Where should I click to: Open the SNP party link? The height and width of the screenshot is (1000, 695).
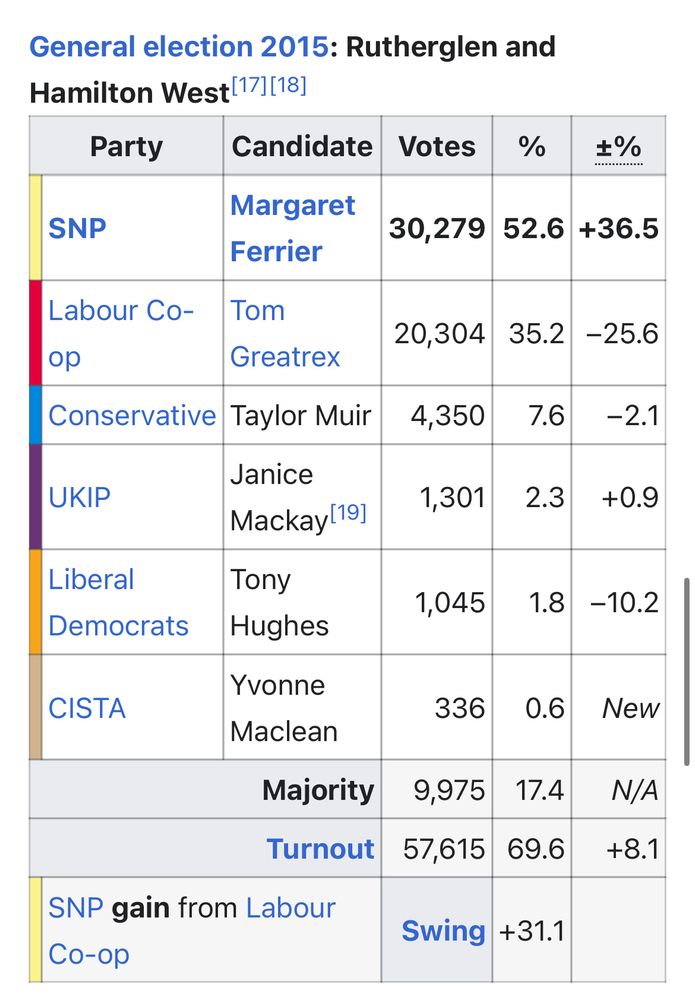(x=77, y=228)
